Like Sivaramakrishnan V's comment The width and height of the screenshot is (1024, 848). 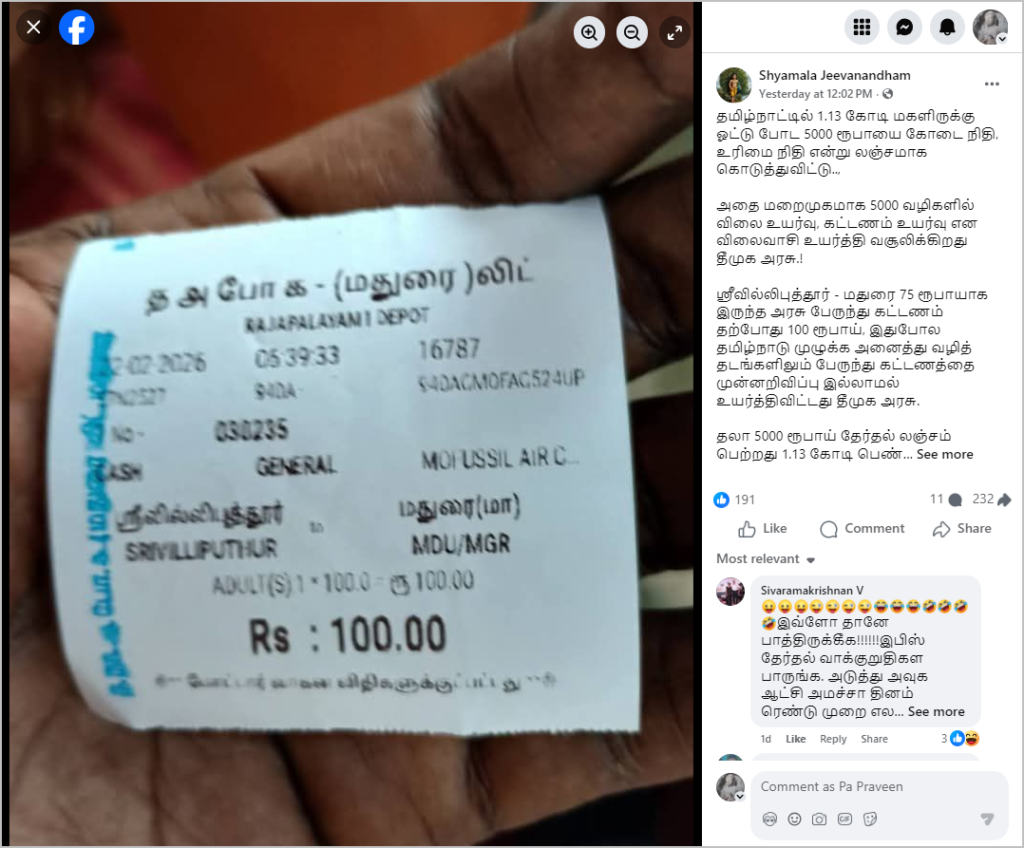795,739
